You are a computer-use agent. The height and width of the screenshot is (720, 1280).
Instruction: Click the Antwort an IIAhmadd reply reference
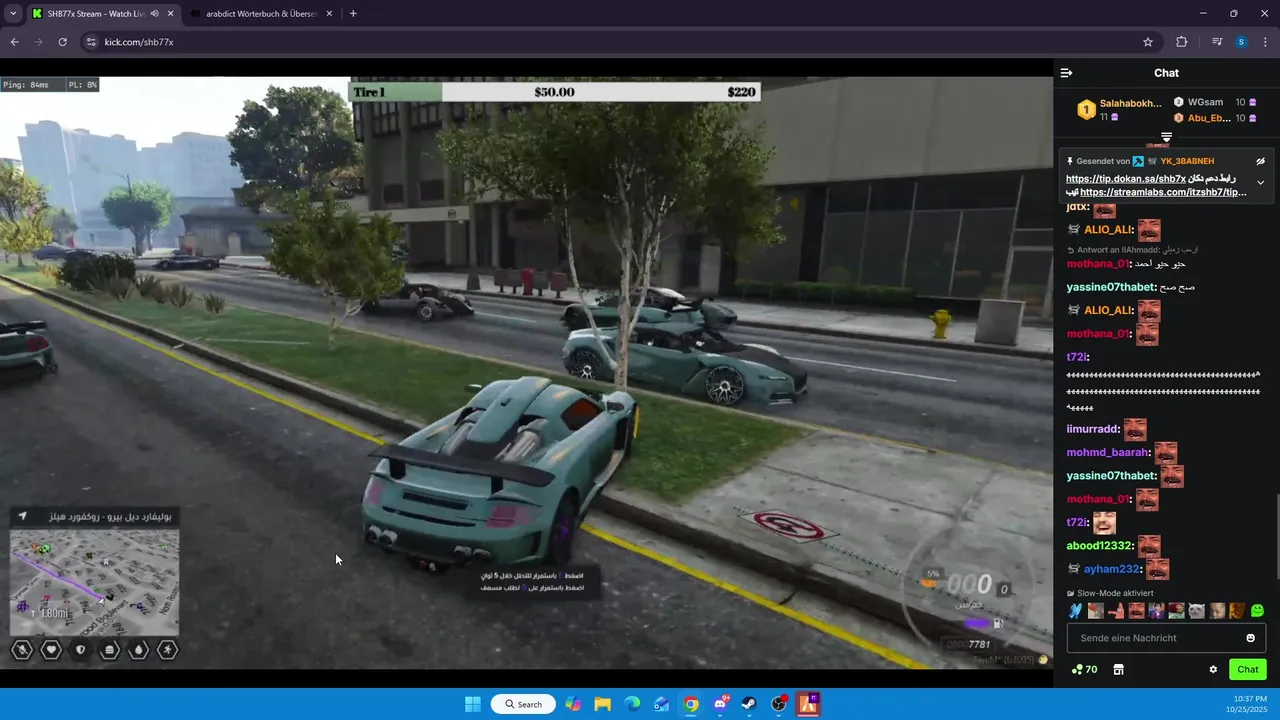tap(1132, 249)
